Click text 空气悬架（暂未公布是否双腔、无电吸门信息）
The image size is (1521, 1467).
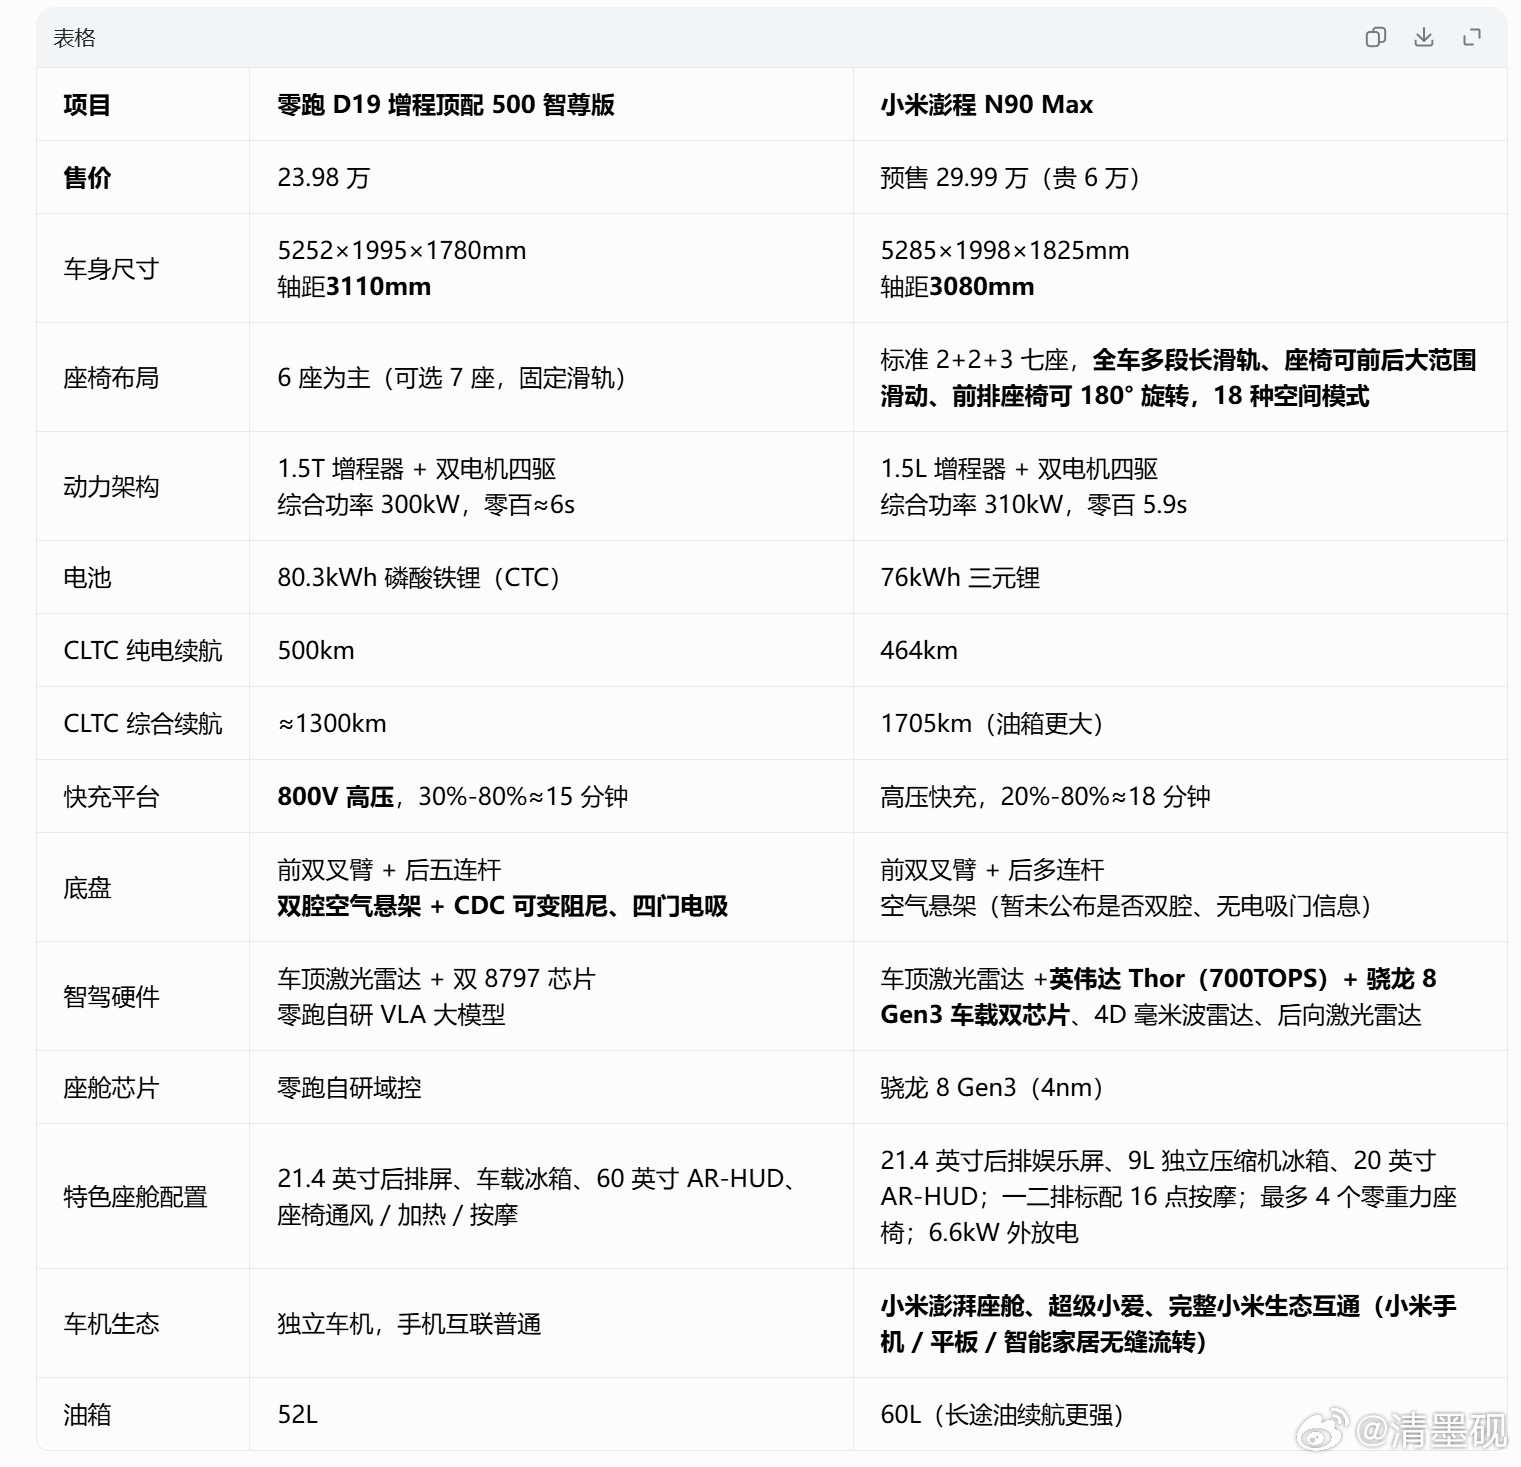pos(1127,906)
